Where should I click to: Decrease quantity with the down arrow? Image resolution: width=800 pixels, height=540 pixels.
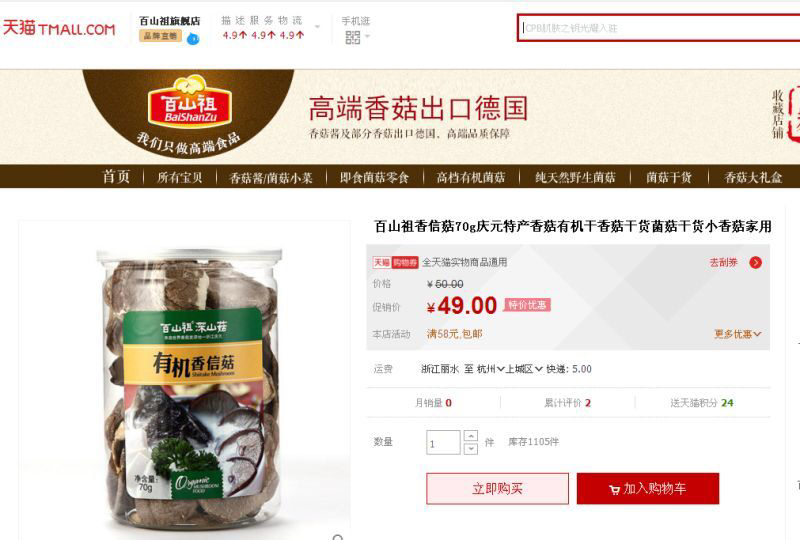(x=471, y=449)
